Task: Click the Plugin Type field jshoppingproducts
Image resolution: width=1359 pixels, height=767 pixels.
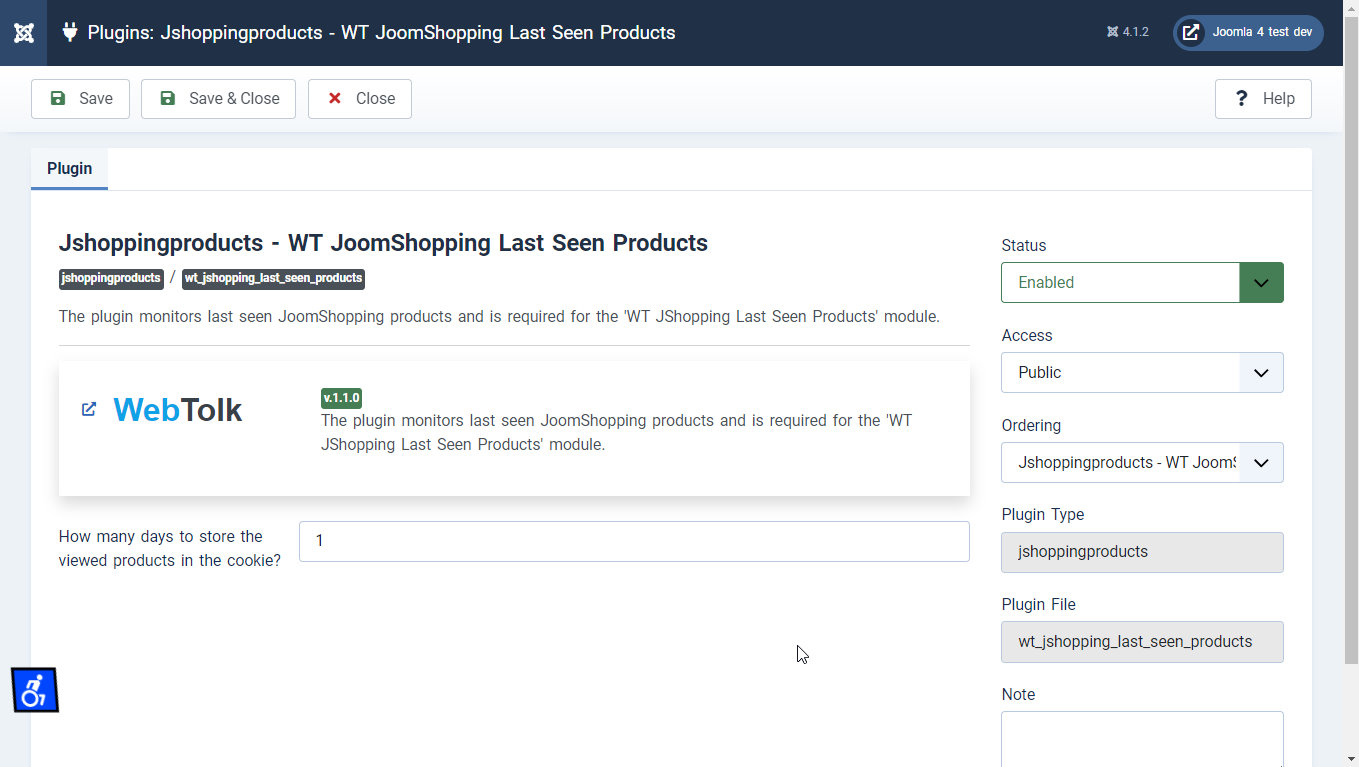Action: [x=1141, y=552]
